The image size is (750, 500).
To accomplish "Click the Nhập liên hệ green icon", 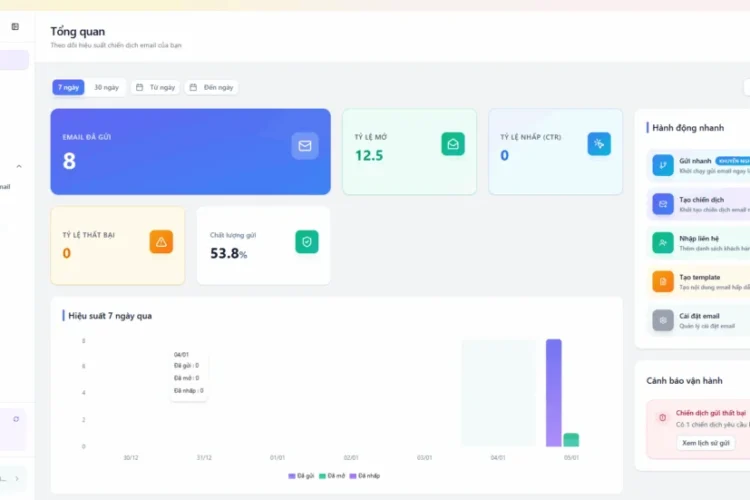I will 663,243.
